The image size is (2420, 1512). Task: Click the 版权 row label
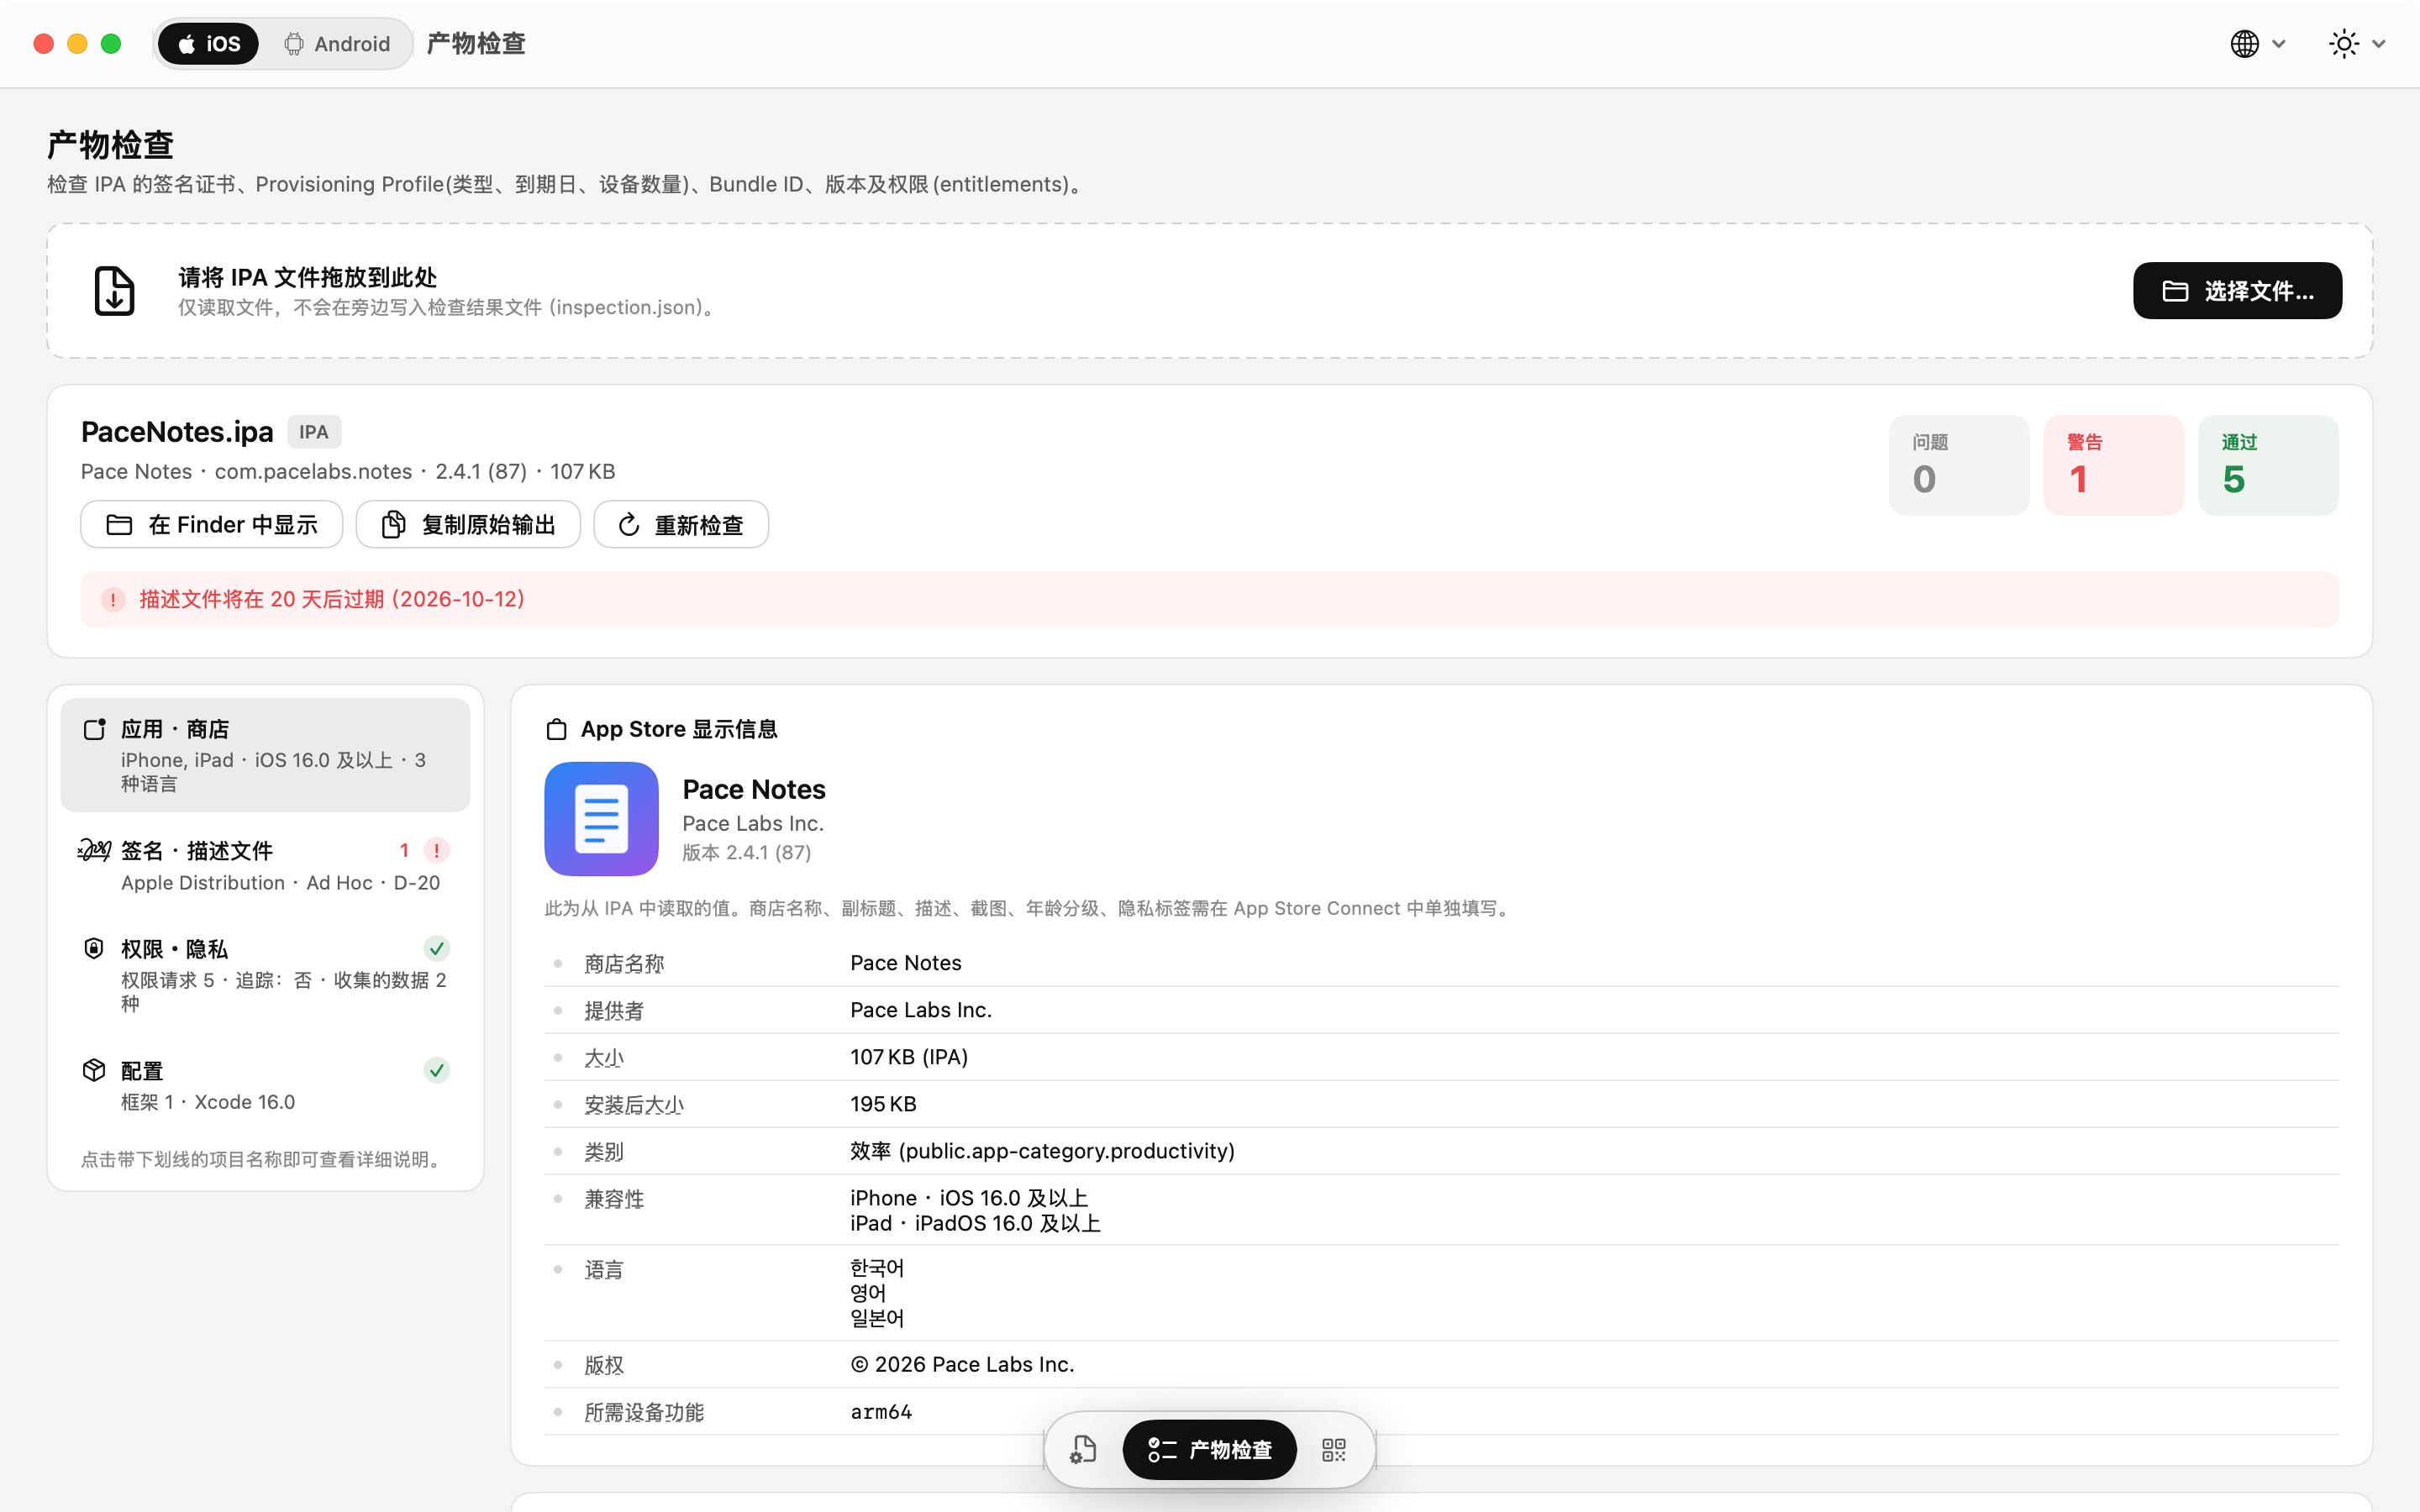coord(604,1364)
